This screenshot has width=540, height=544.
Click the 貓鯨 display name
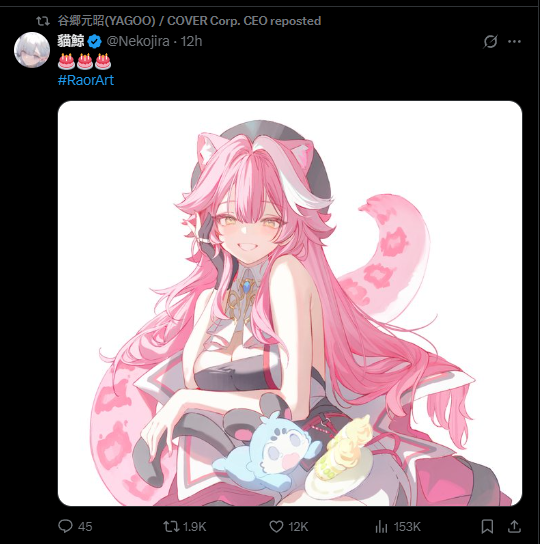tap(71, 41)
